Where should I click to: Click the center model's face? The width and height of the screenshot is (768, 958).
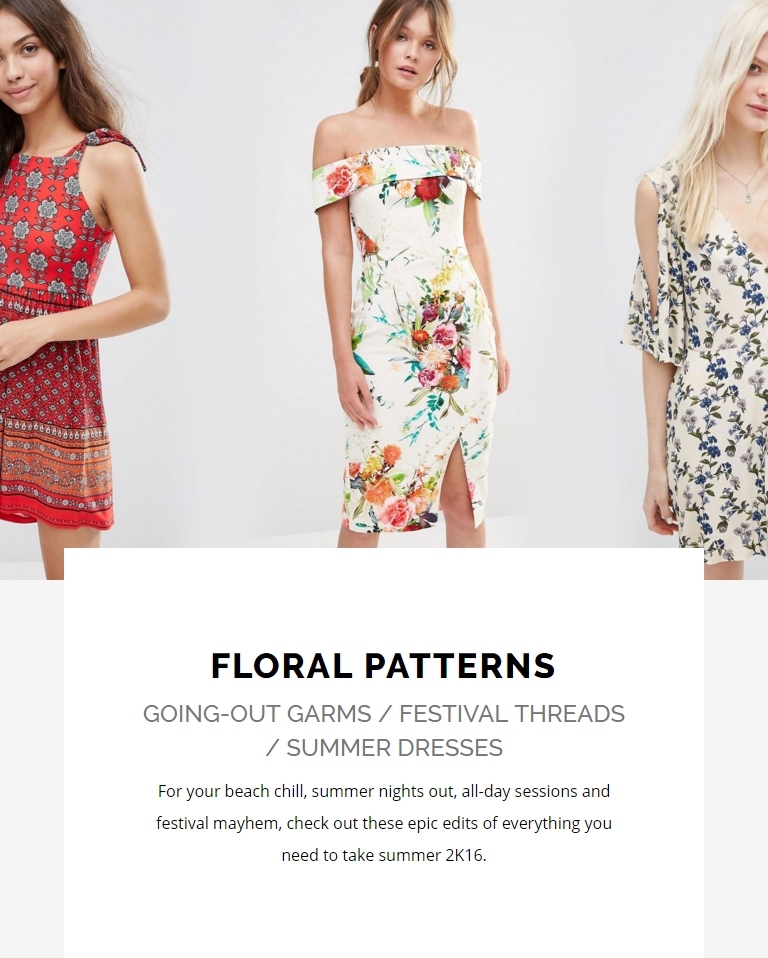[417, 52]
